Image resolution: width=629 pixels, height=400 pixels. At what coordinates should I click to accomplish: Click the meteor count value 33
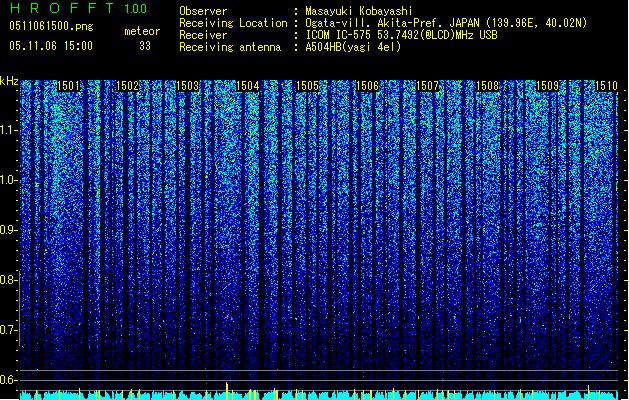point(145,46)
